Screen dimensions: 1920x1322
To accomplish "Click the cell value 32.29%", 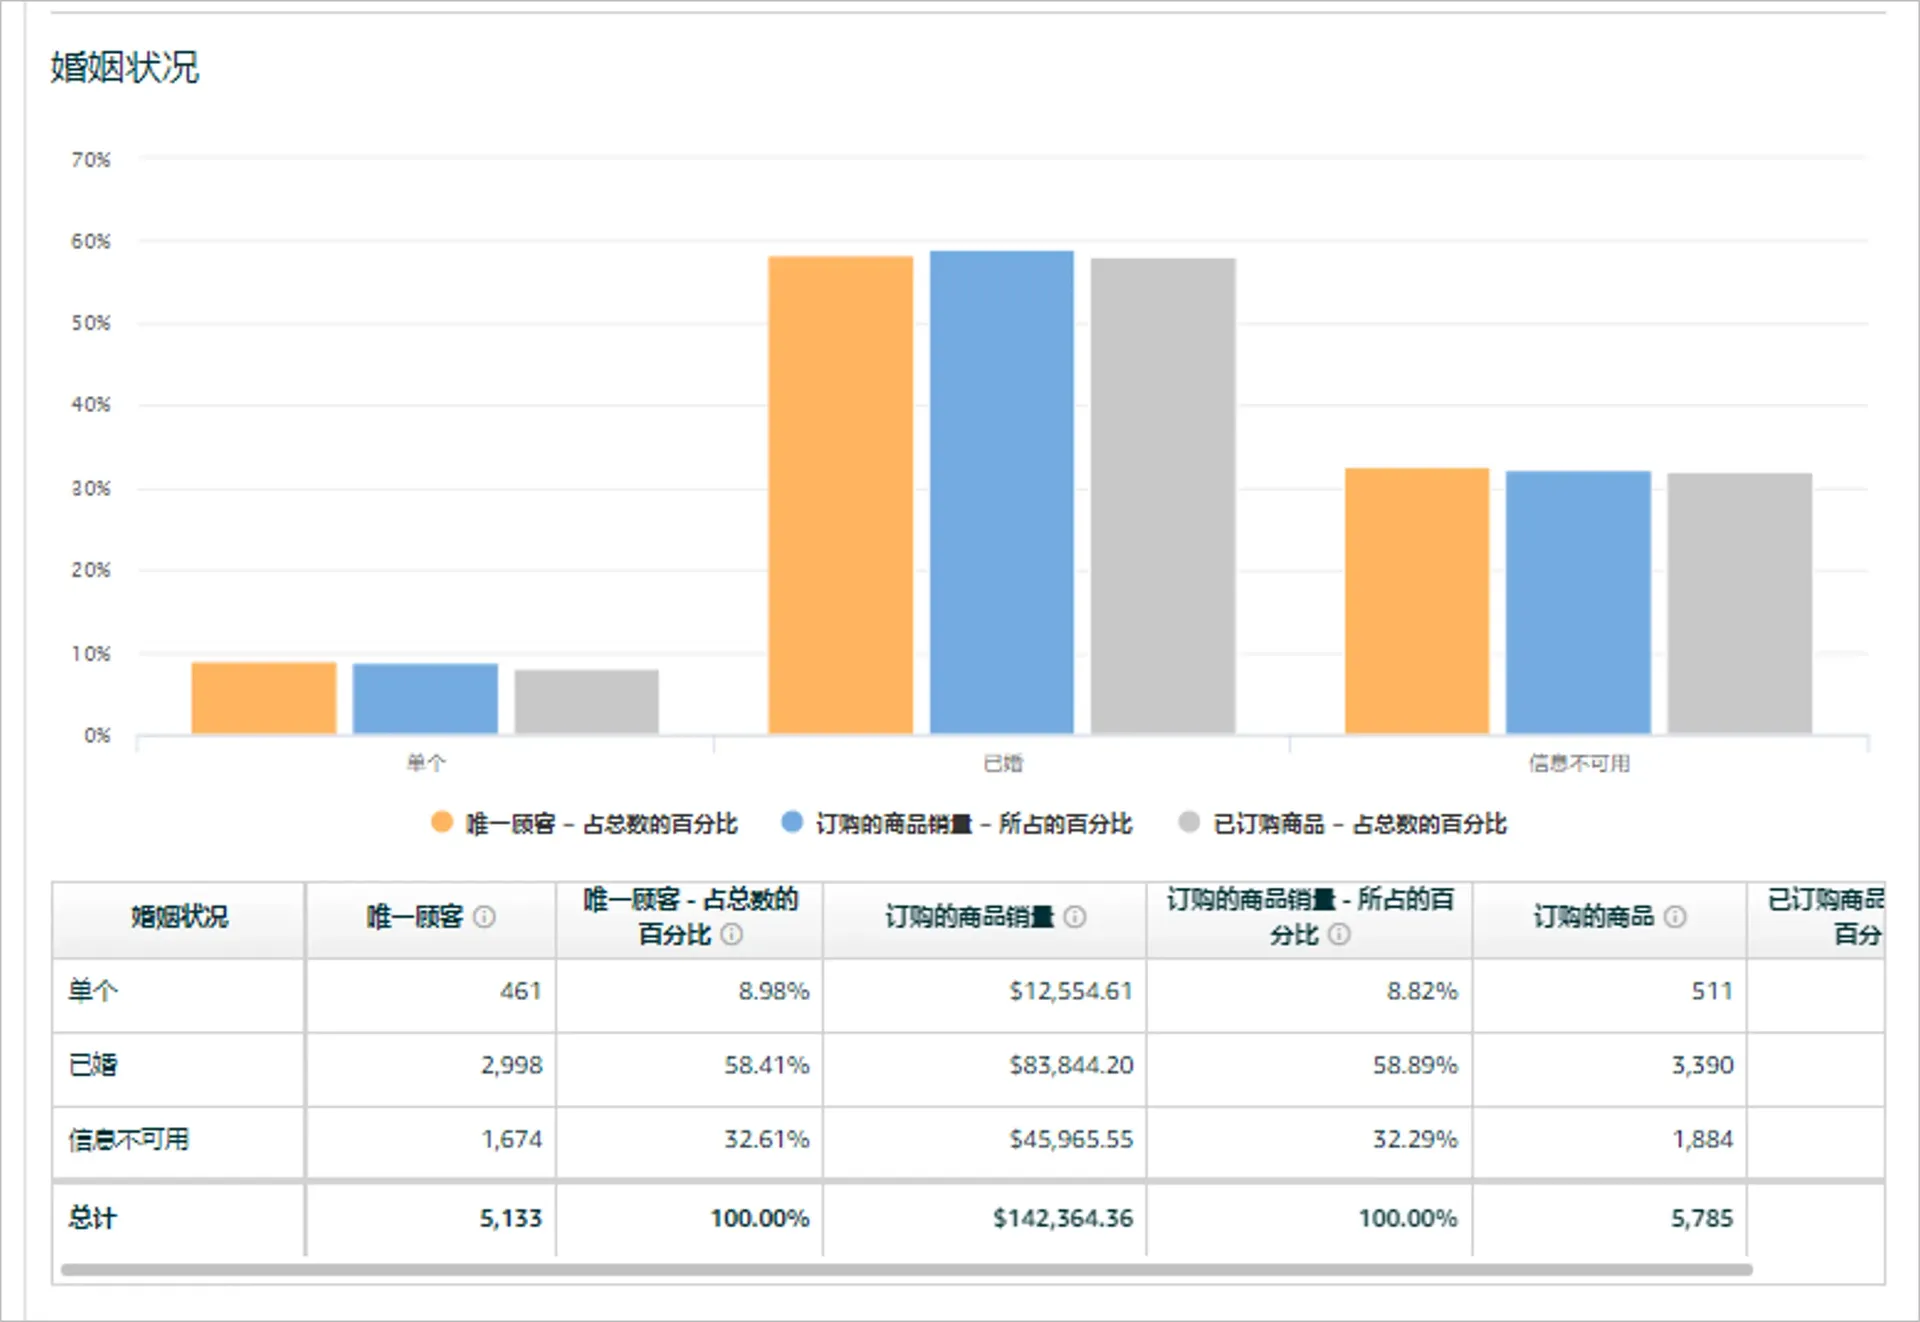I will 1415,1139.
